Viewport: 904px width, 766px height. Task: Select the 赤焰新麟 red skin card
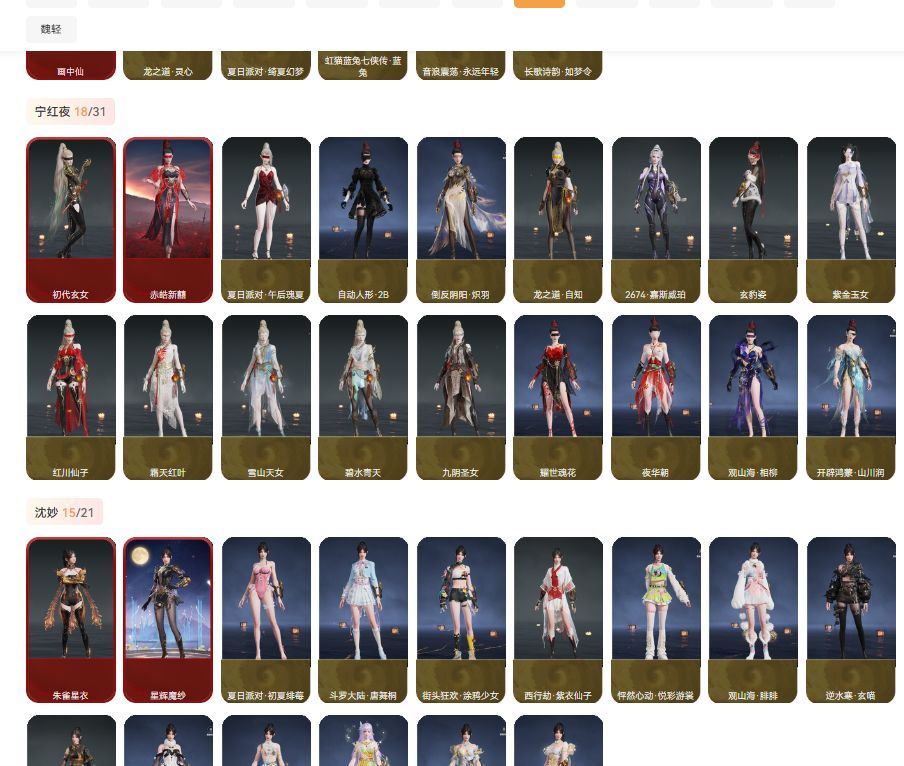pyautogui.click(x=168, y=220)
